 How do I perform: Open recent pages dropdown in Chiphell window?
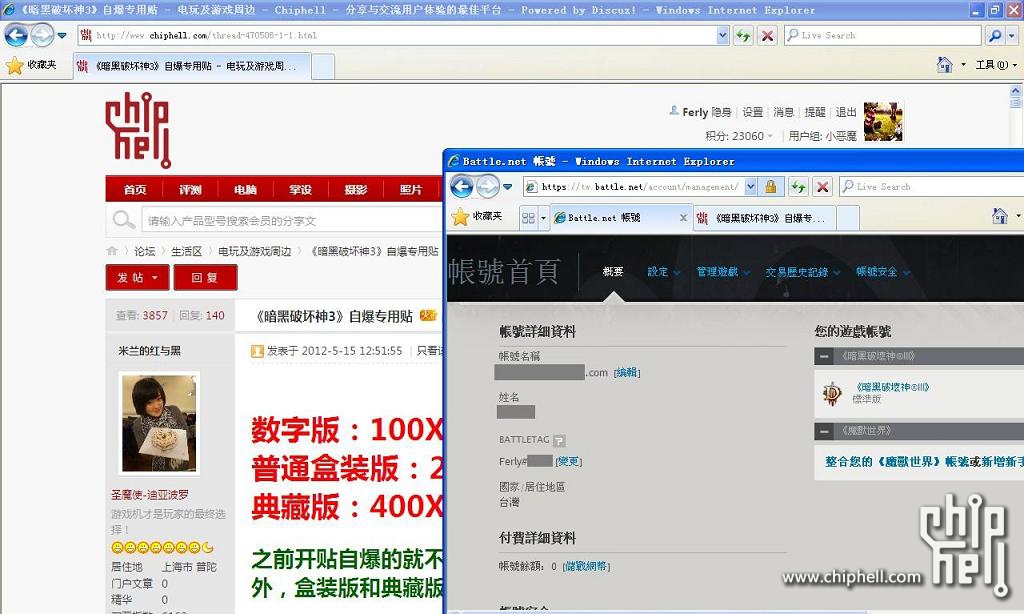62,35
